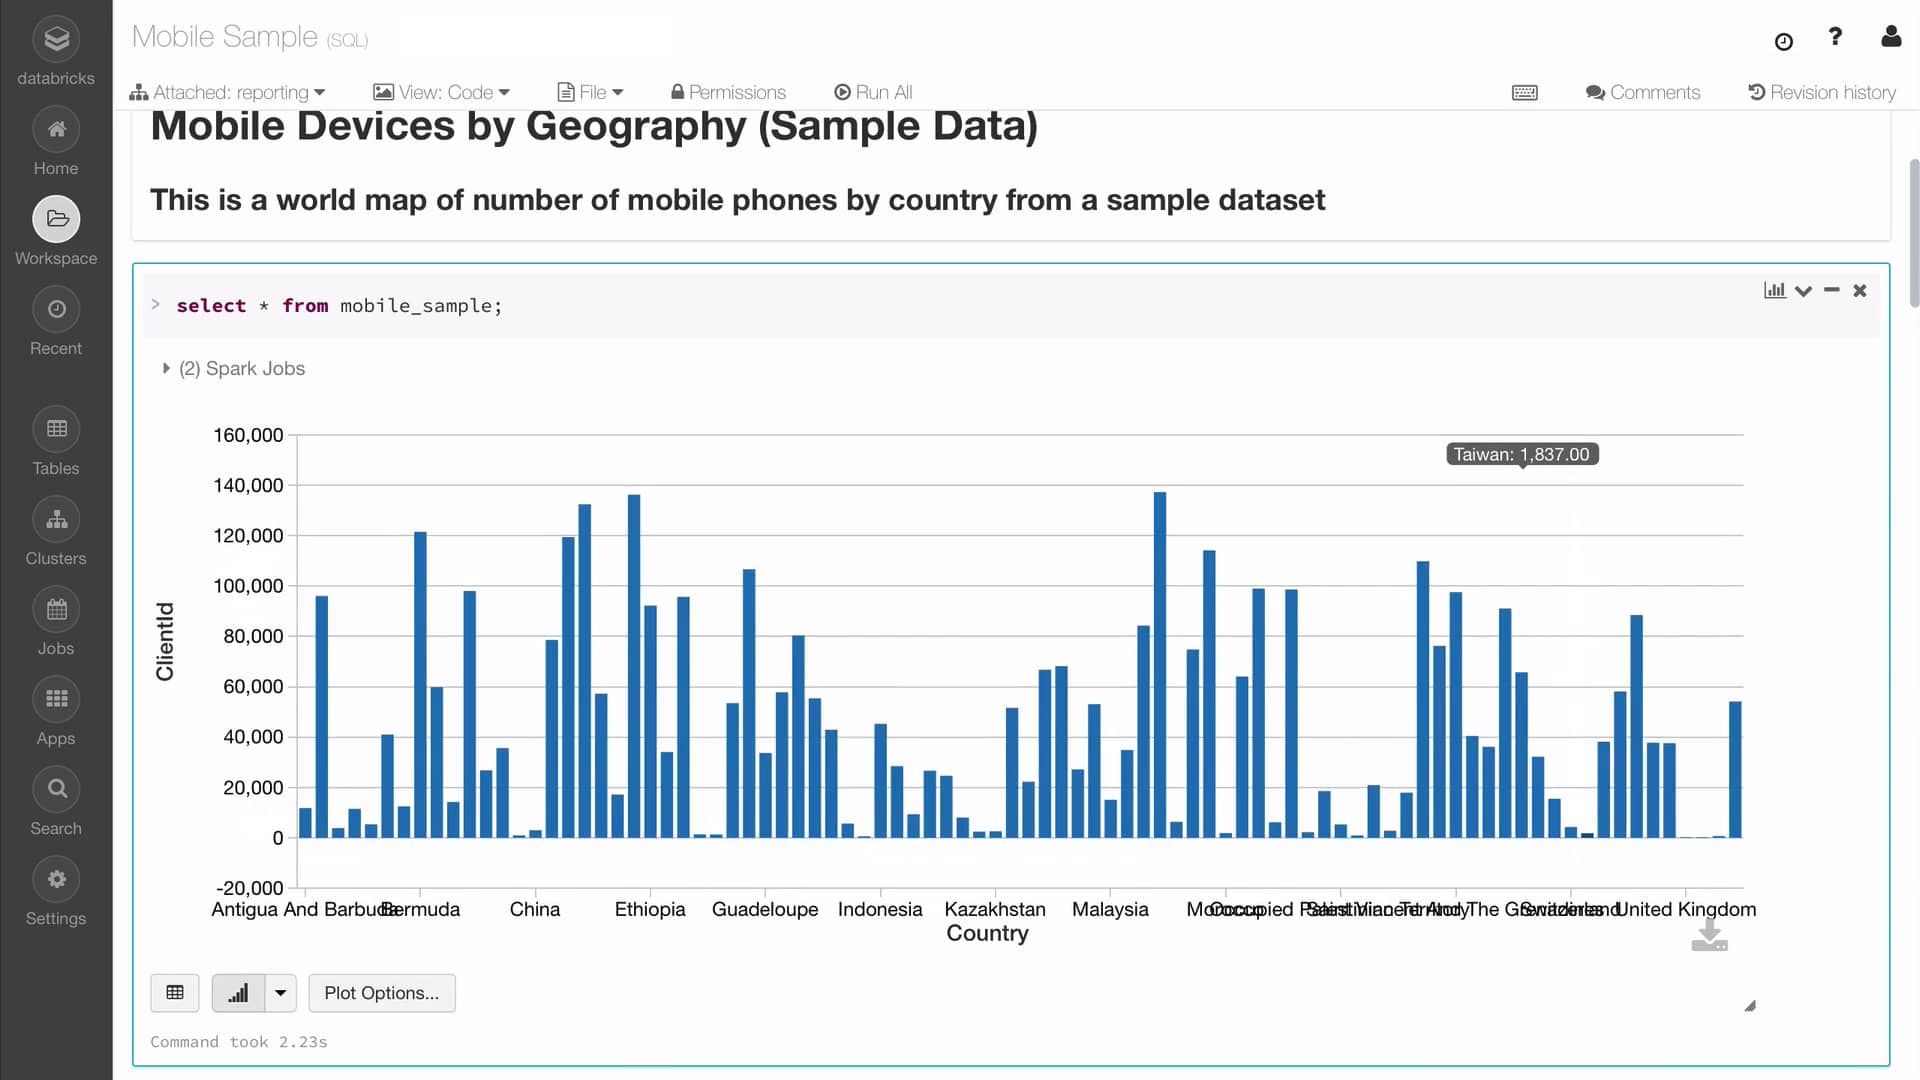Open the Settings page

(56, 892)
